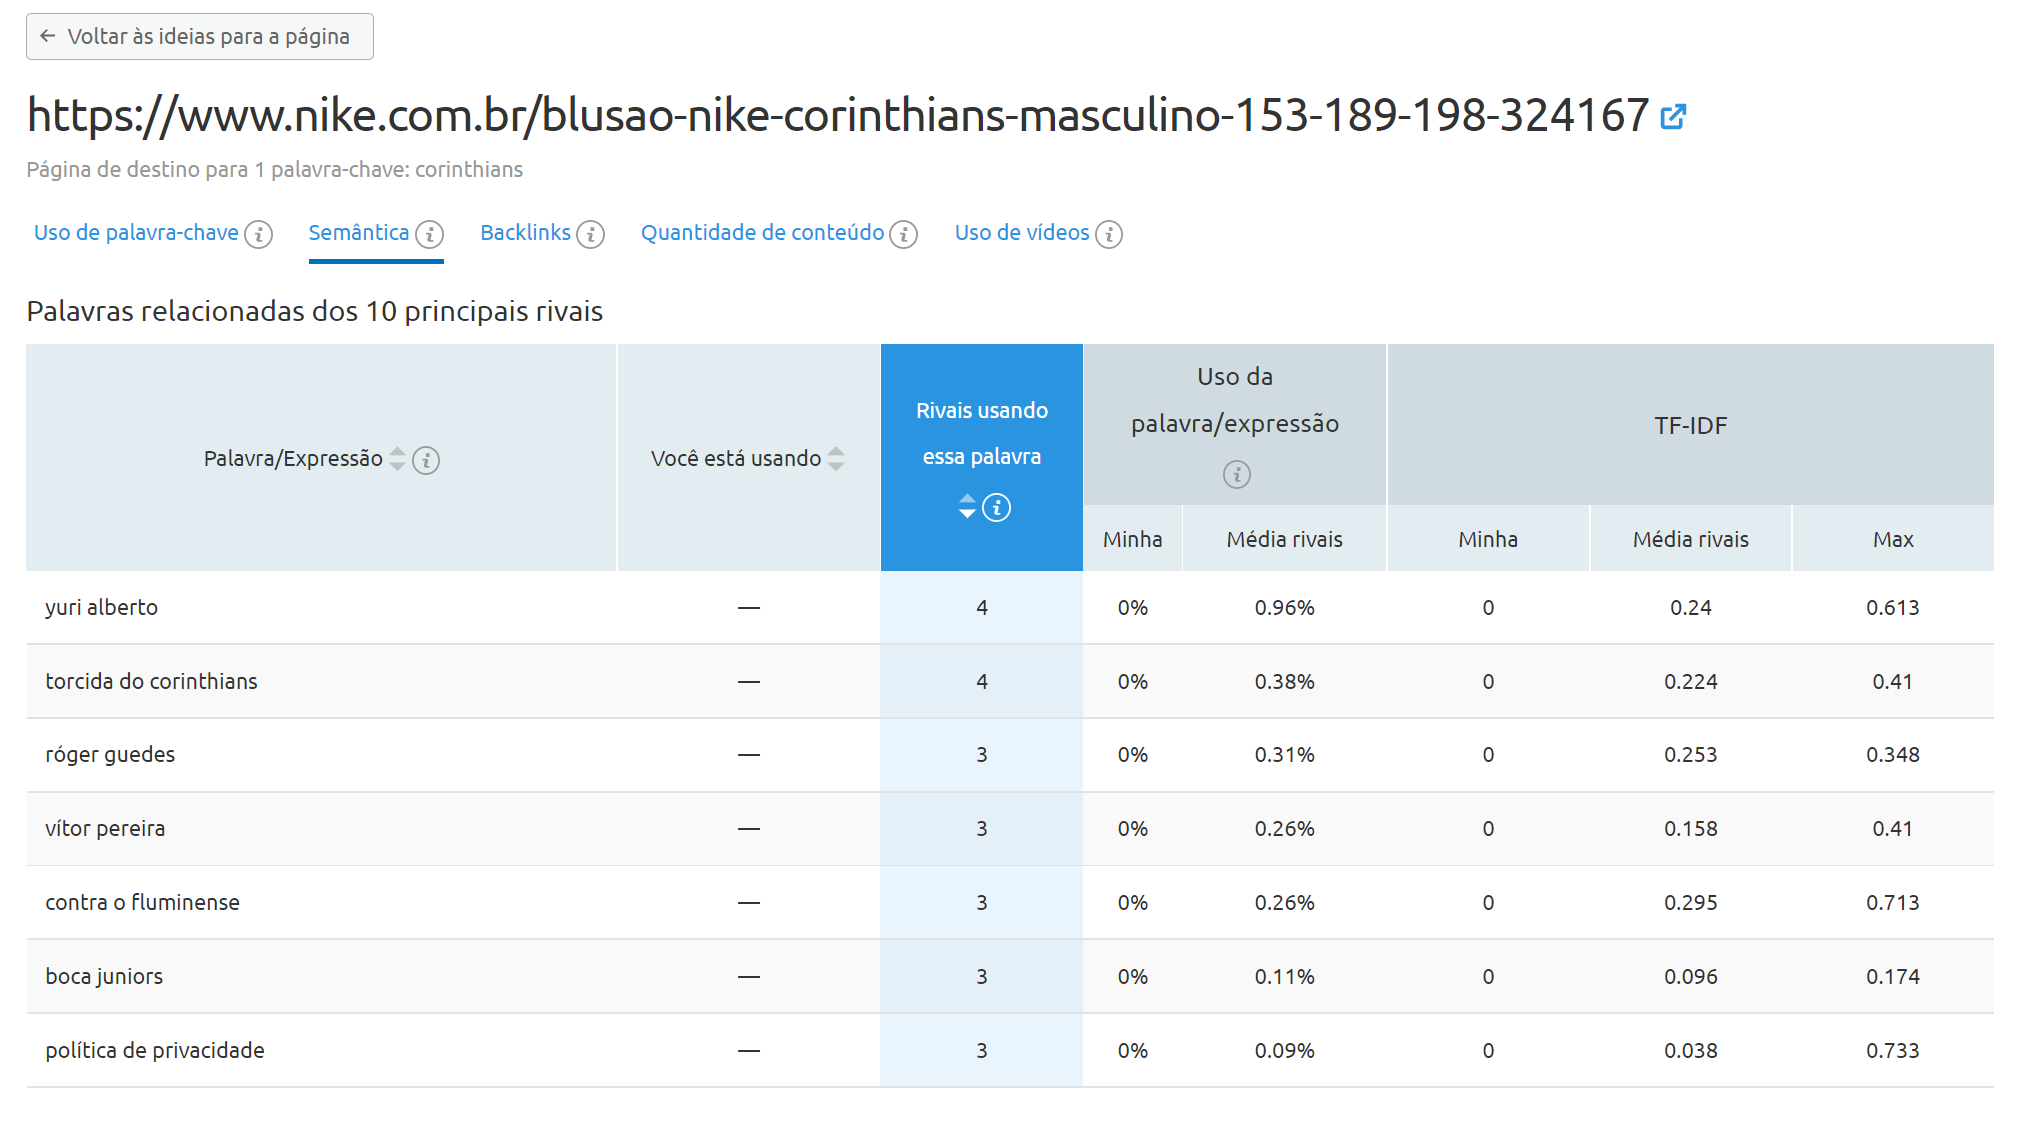The image size is (2018, 1145).
Task: Click the Página de destino keyword subtitle
Action: click(x=275, y=170)
